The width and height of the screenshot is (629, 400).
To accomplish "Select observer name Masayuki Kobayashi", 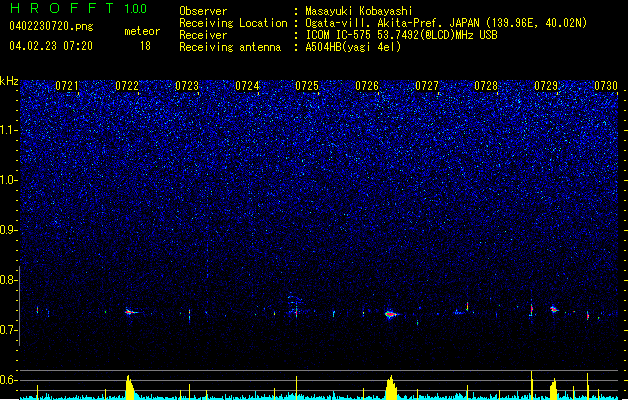I will (359, 11).
